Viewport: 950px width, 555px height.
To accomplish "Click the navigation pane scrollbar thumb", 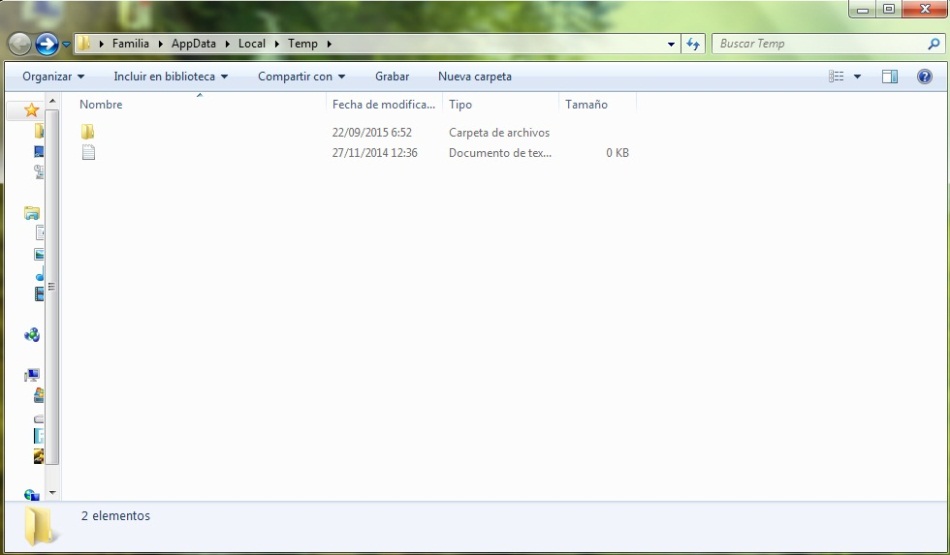I will pos(52,287).
